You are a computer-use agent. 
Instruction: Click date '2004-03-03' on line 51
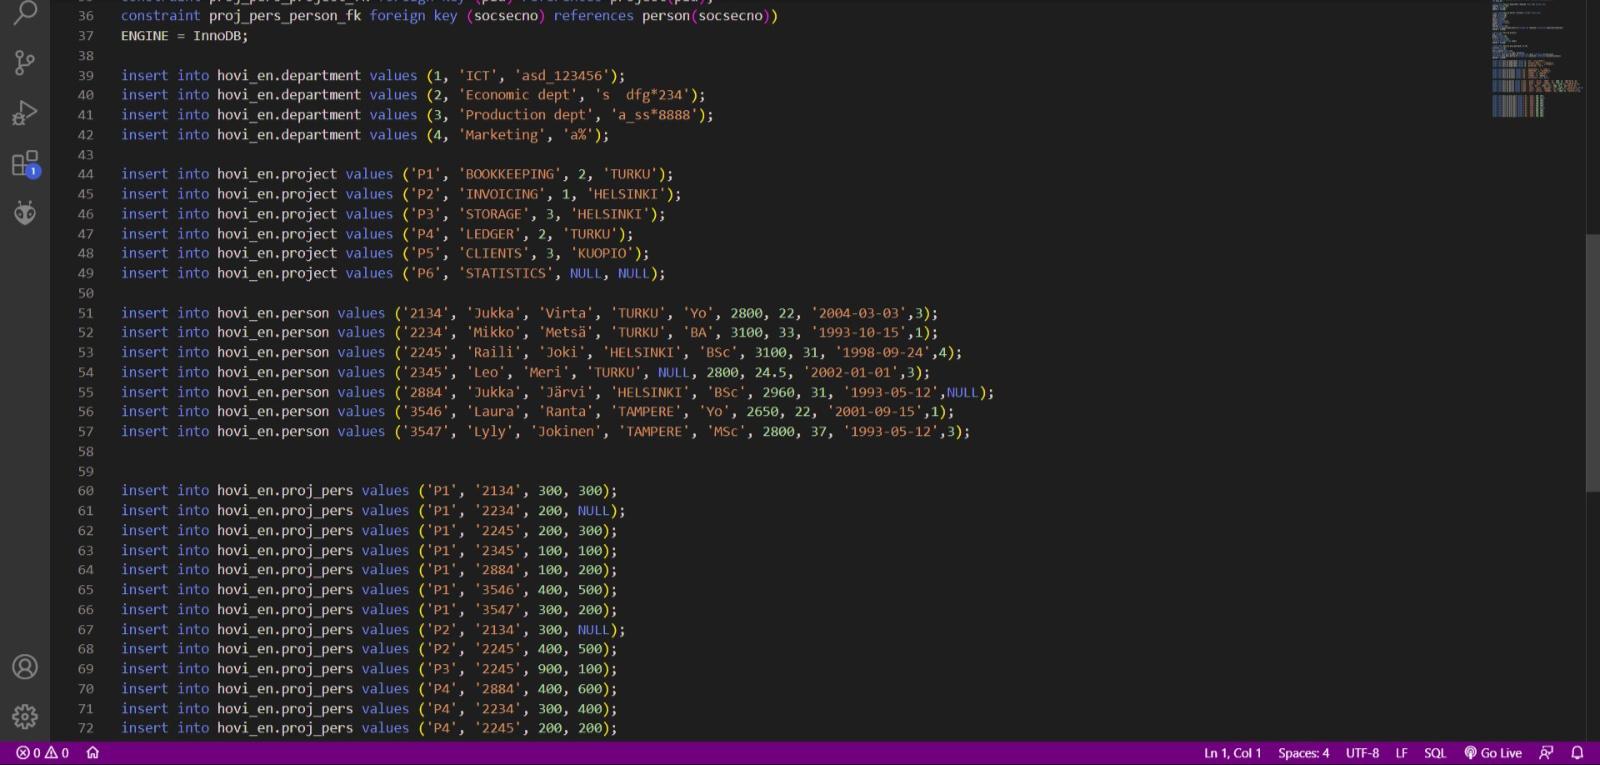[858, 313]
